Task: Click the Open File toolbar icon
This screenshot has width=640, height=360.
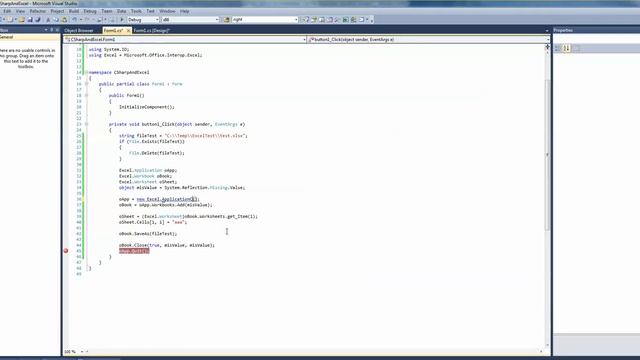Action: coord(21,20)
